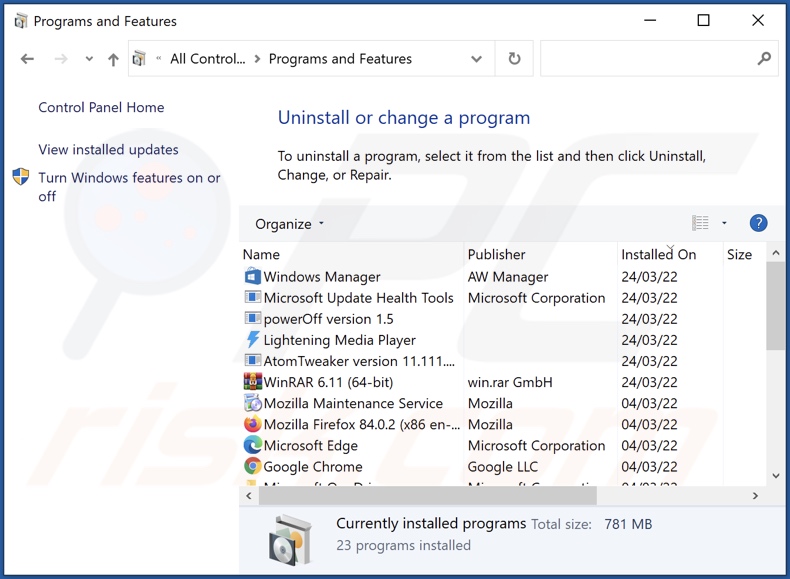790x579 pixels.
Task: Sort by the Publisher column header
Action: click(x=540, y=254)
